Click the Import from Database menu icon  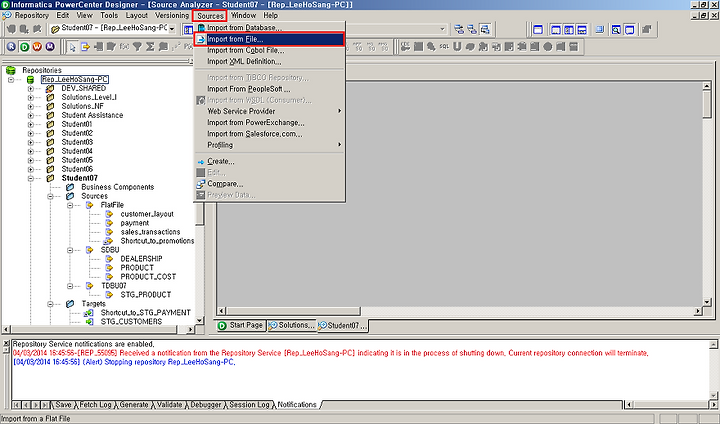click(201, 28)
